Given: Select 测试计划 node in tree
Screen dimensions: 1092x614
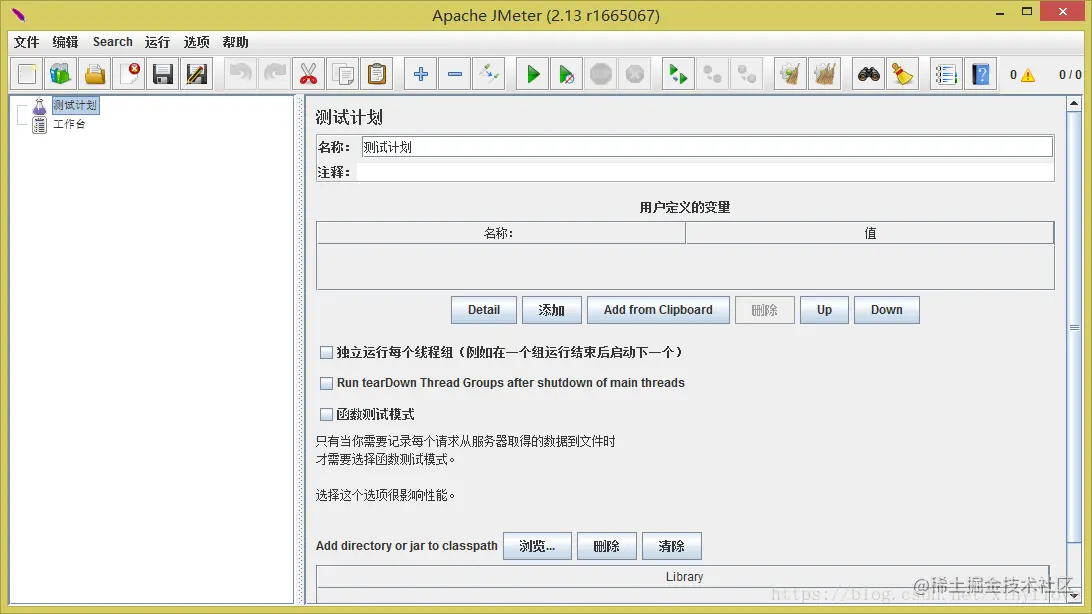Looking at the screenshot, I should [x=75, y=105].
